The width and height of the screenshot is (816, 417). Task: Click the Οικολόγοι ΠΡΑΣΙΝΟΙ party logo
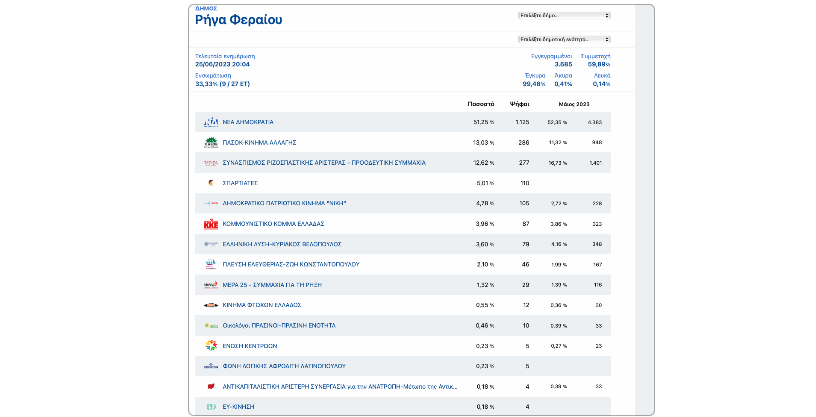[211, 325]
